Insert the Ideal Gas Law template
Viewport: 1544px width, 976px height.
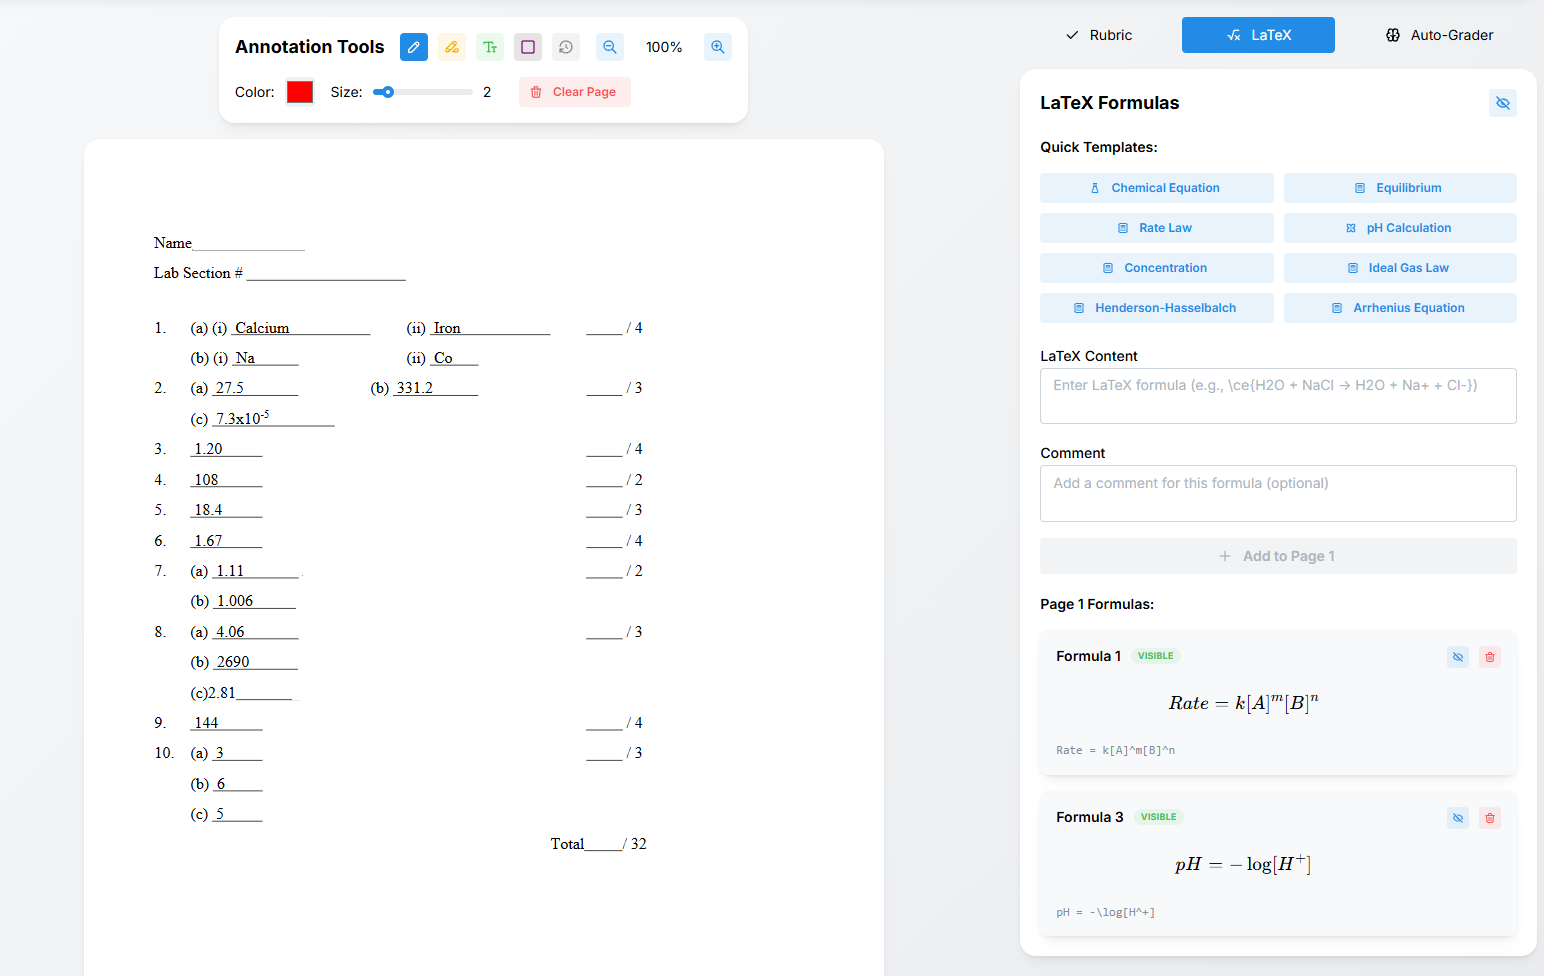point(1399,267)
